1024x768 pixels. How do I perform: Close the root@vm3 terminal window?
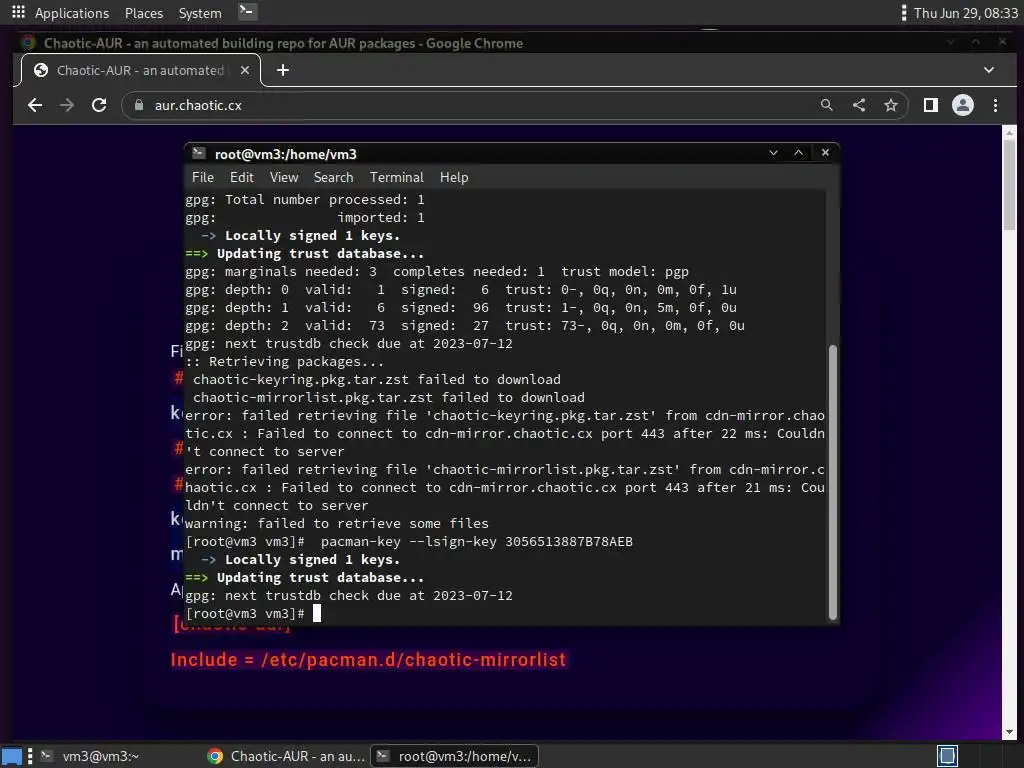[825, 152]
